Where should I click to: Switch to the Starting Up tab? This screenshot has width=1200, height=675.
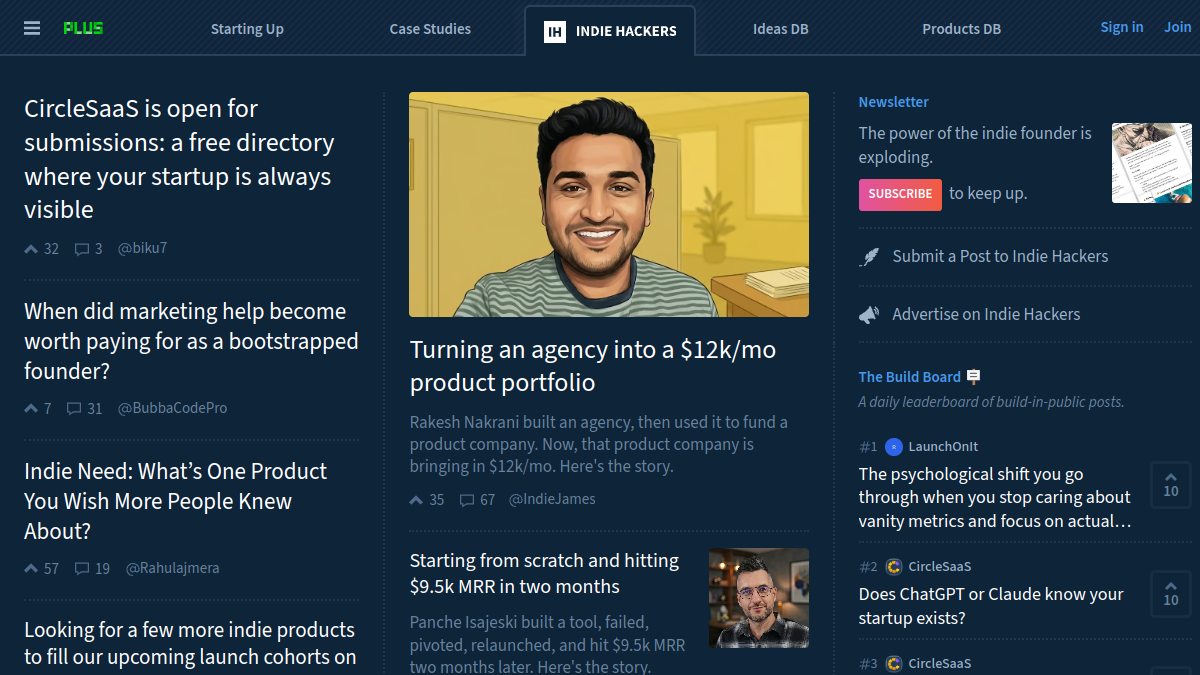(x=247, y=29)
